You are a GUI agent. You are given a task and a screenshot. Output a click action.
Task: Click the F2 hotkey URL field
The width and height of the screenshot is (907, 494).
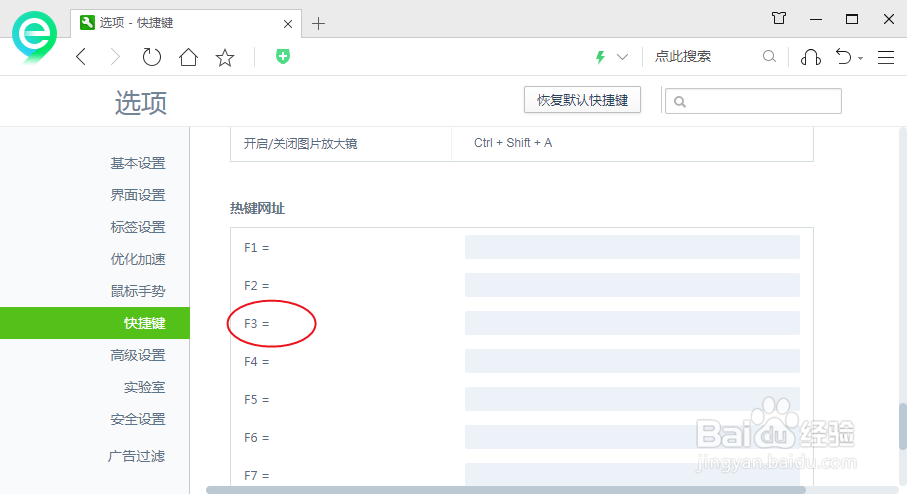[632, 285]
